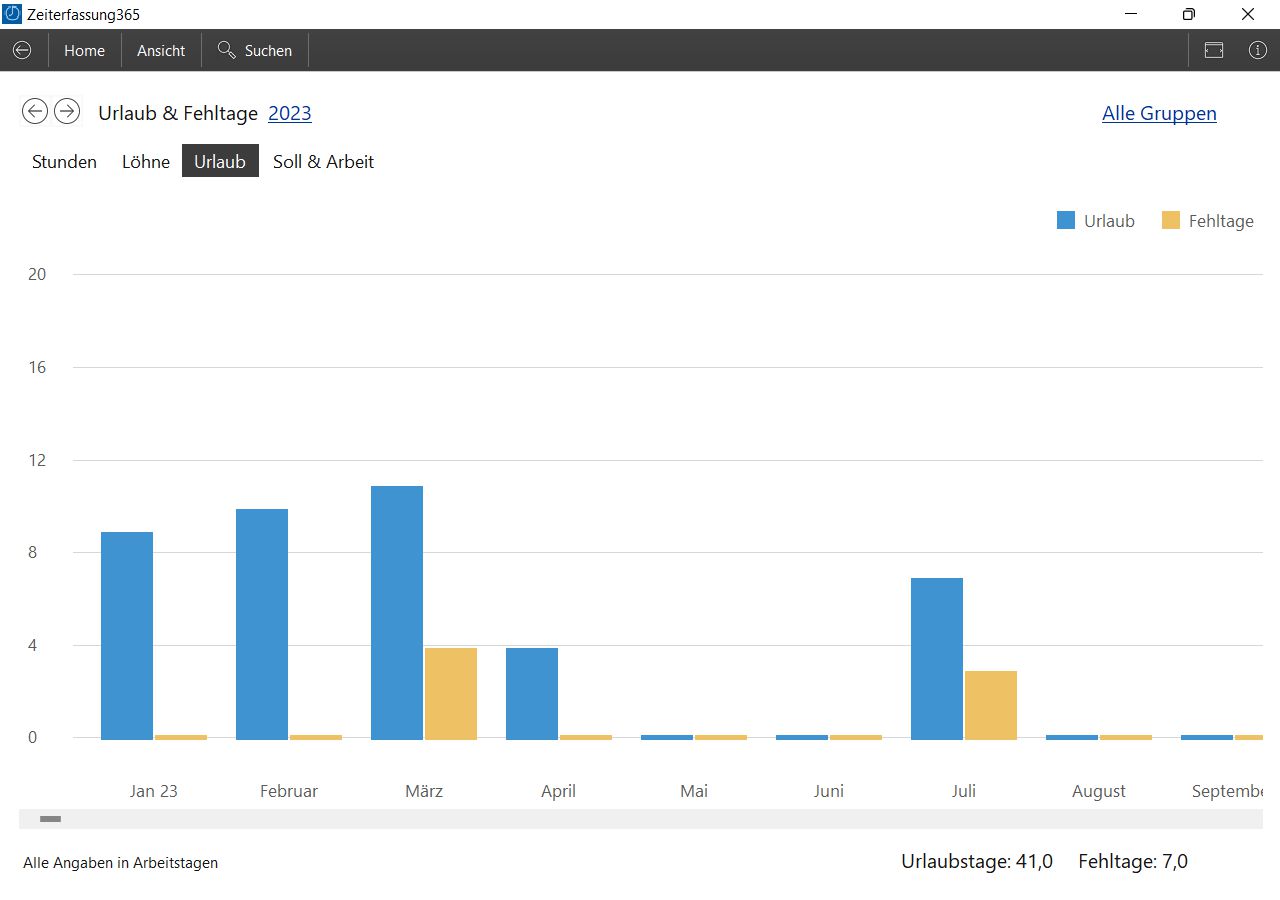The image size is (1280, 900).
Task: Go to previous year with left arrow
Action: pyautogui.click(x=35, y=111)
